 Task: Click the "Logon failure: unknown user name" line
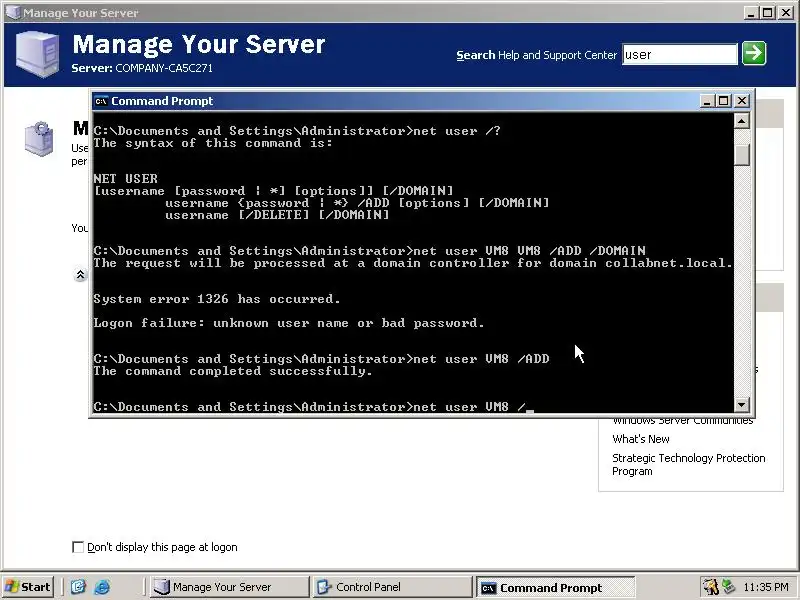pos(288,323)
